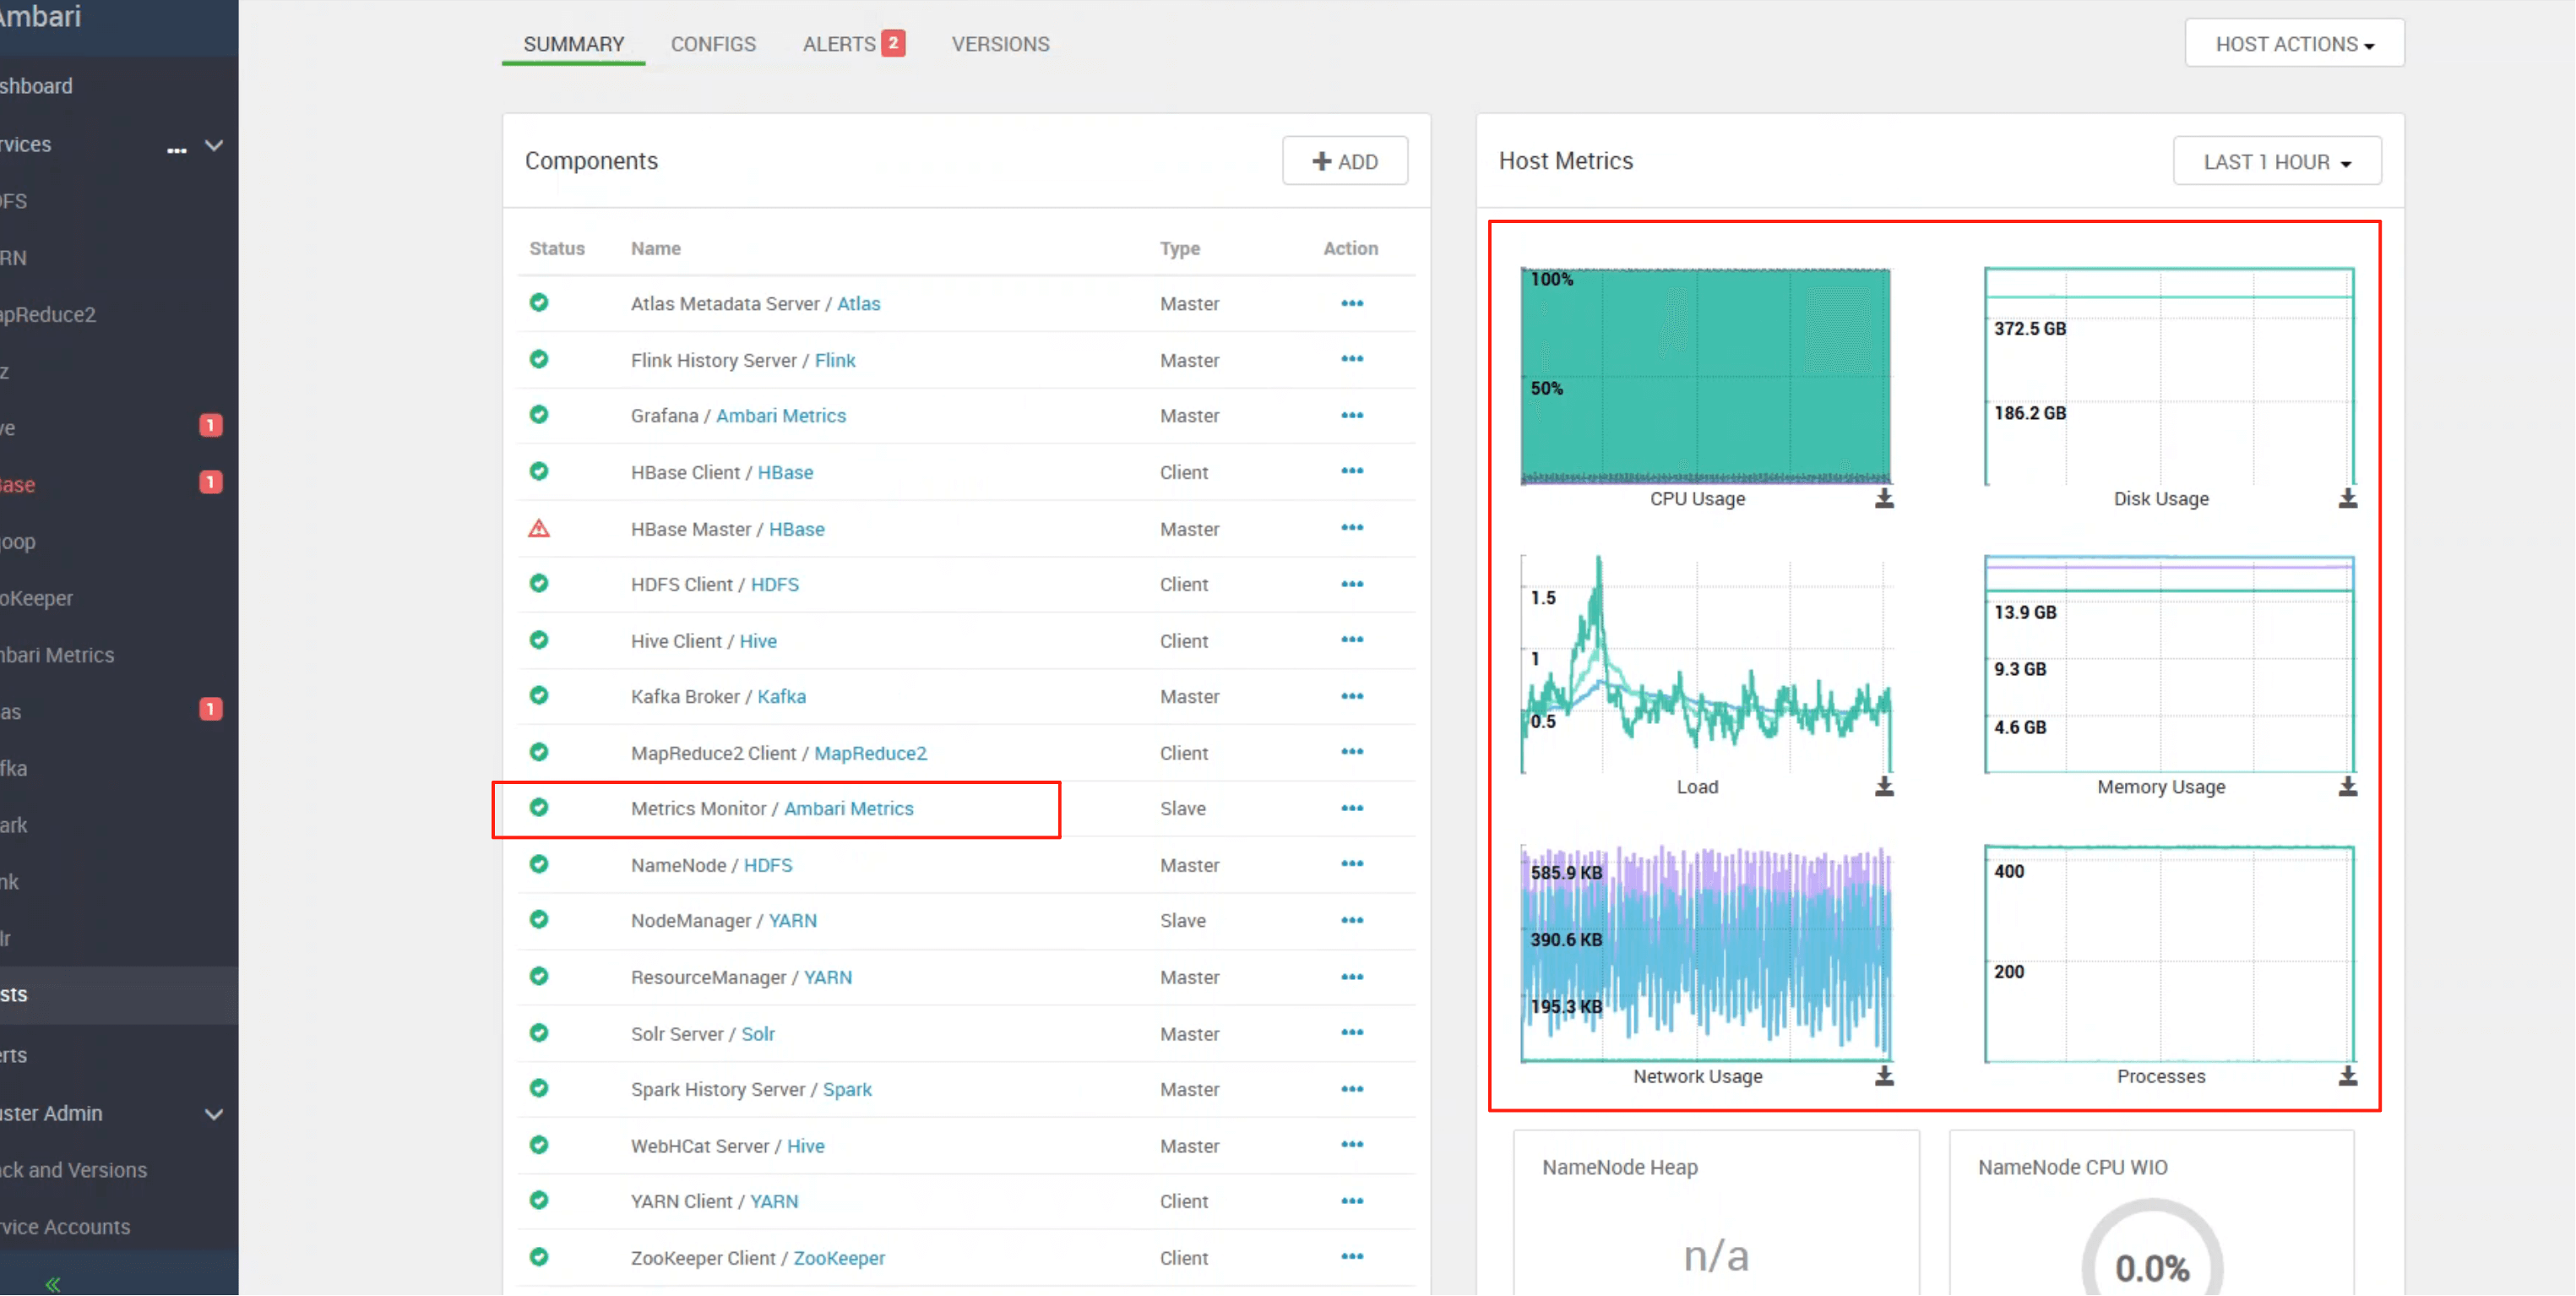Open Ambari Metrics link for Metrics Monitor

coord(848,808)
